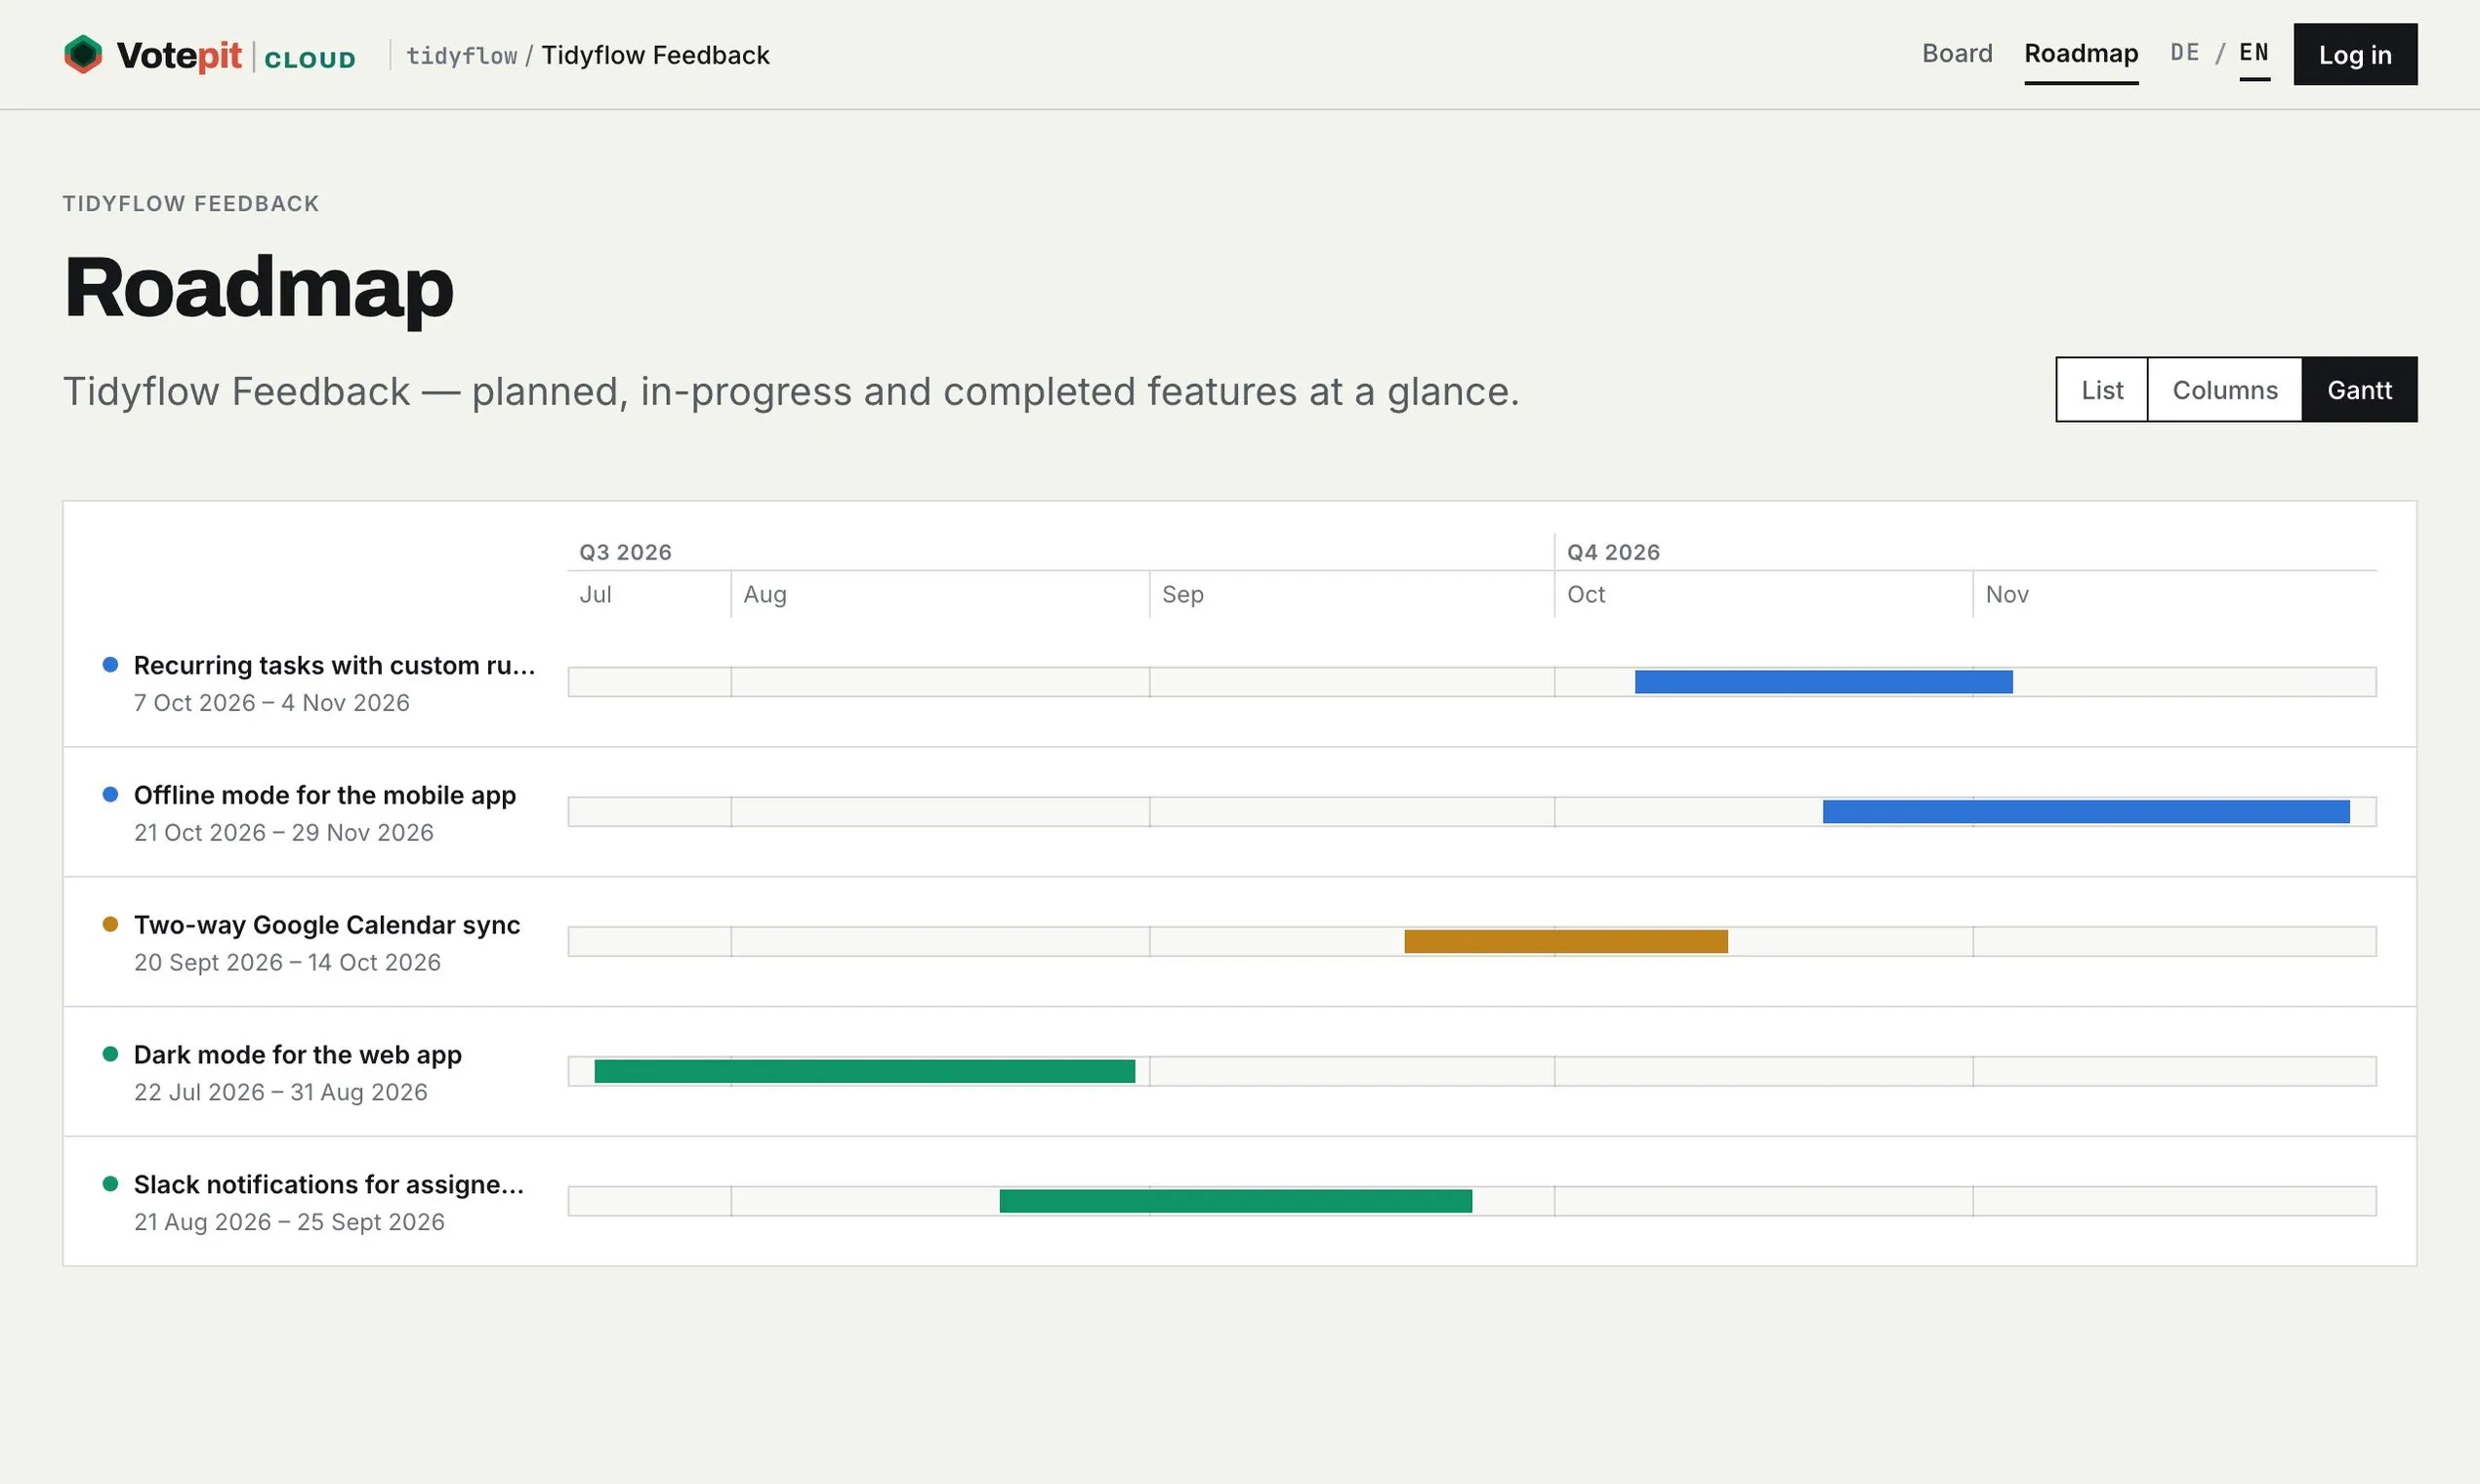Click the Oct month label
Image resolution: width=2480 pixels, height=1484 pixels.
point(1586,595)
